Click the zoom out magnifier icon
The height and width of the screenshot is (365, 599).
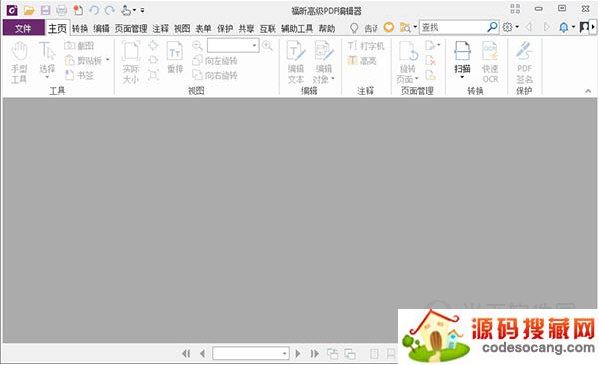coord(197,46)
